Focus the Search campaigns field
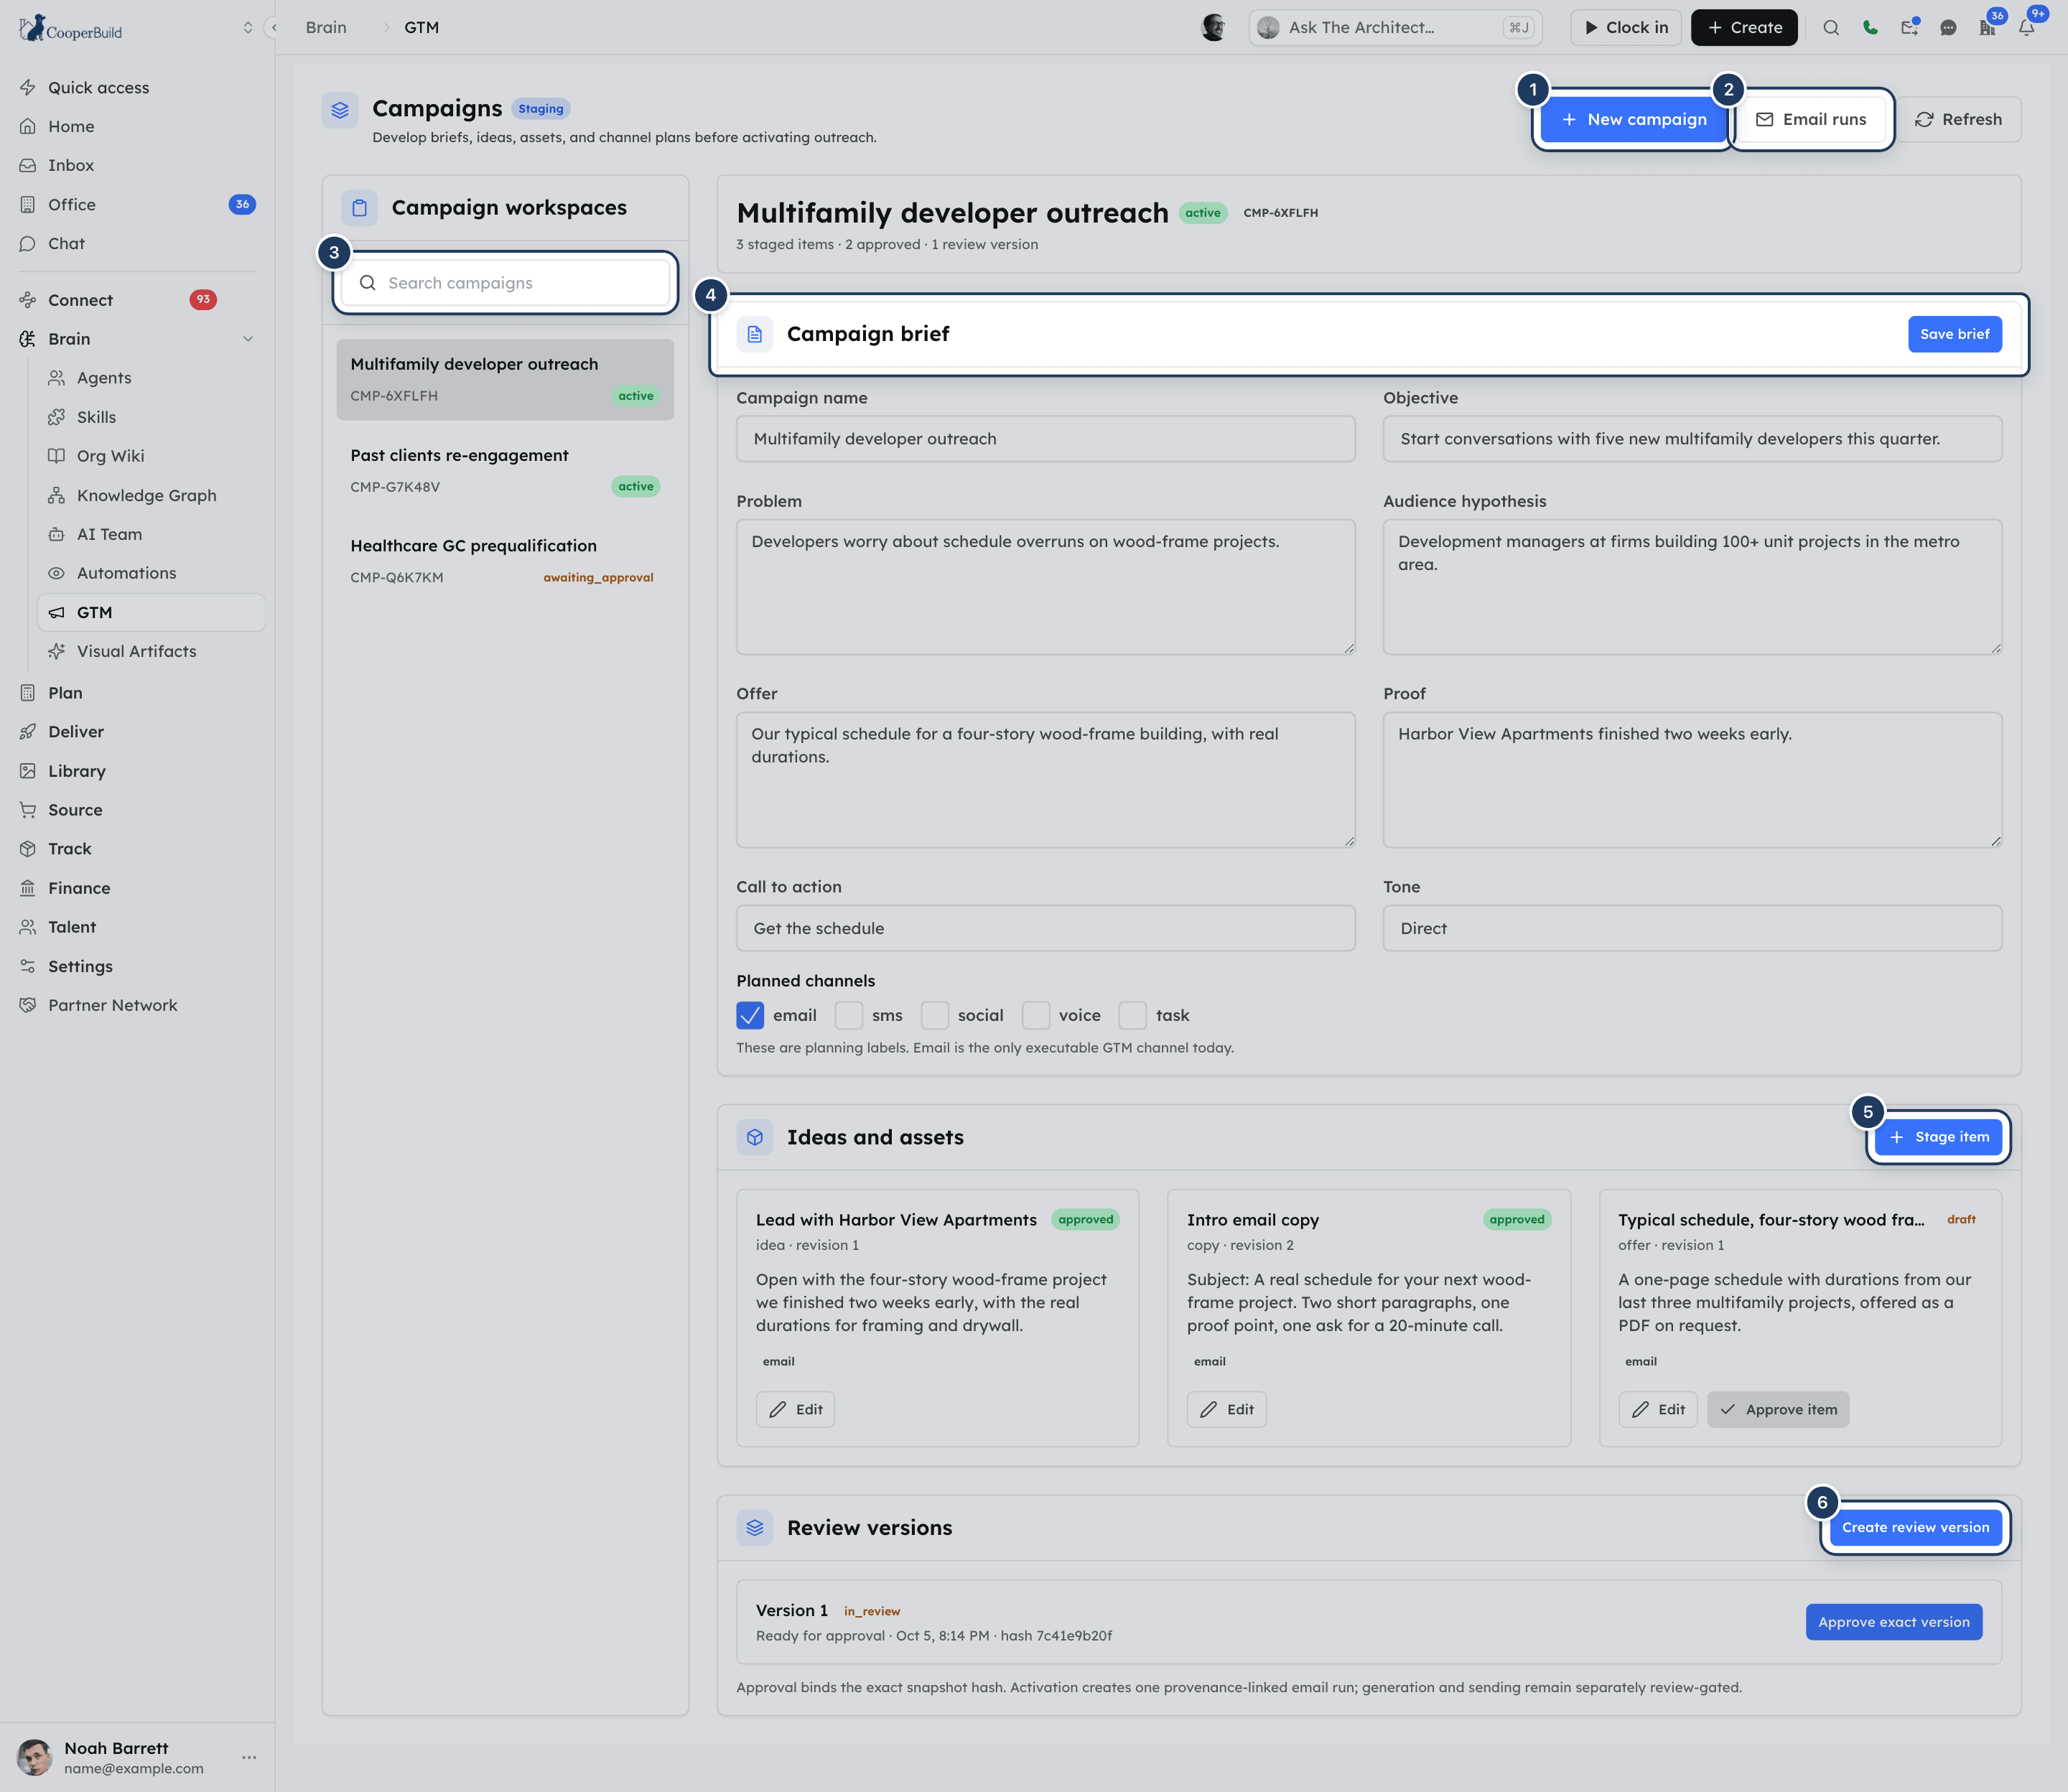Viewport: 2068px width, 1792px height. 505,283
